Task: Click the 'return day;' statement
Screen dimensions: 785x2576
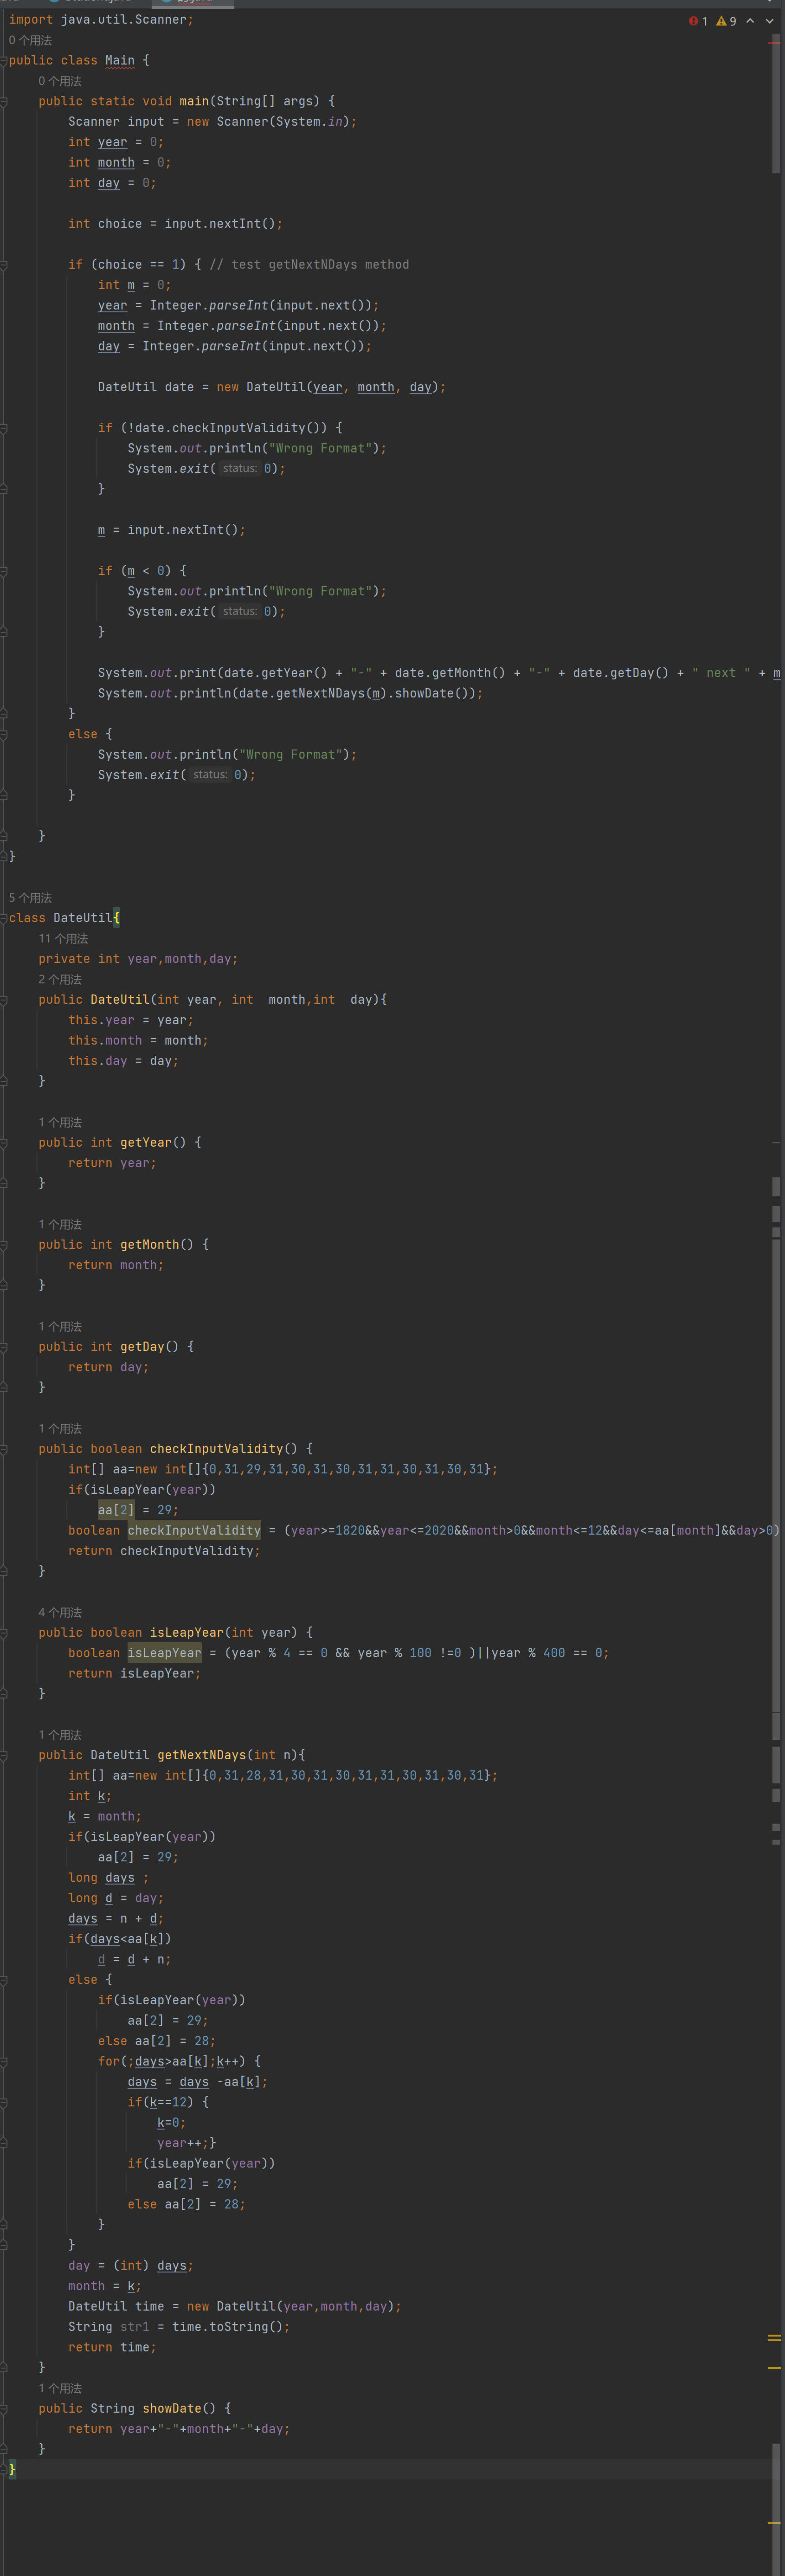Action: 109,1367
